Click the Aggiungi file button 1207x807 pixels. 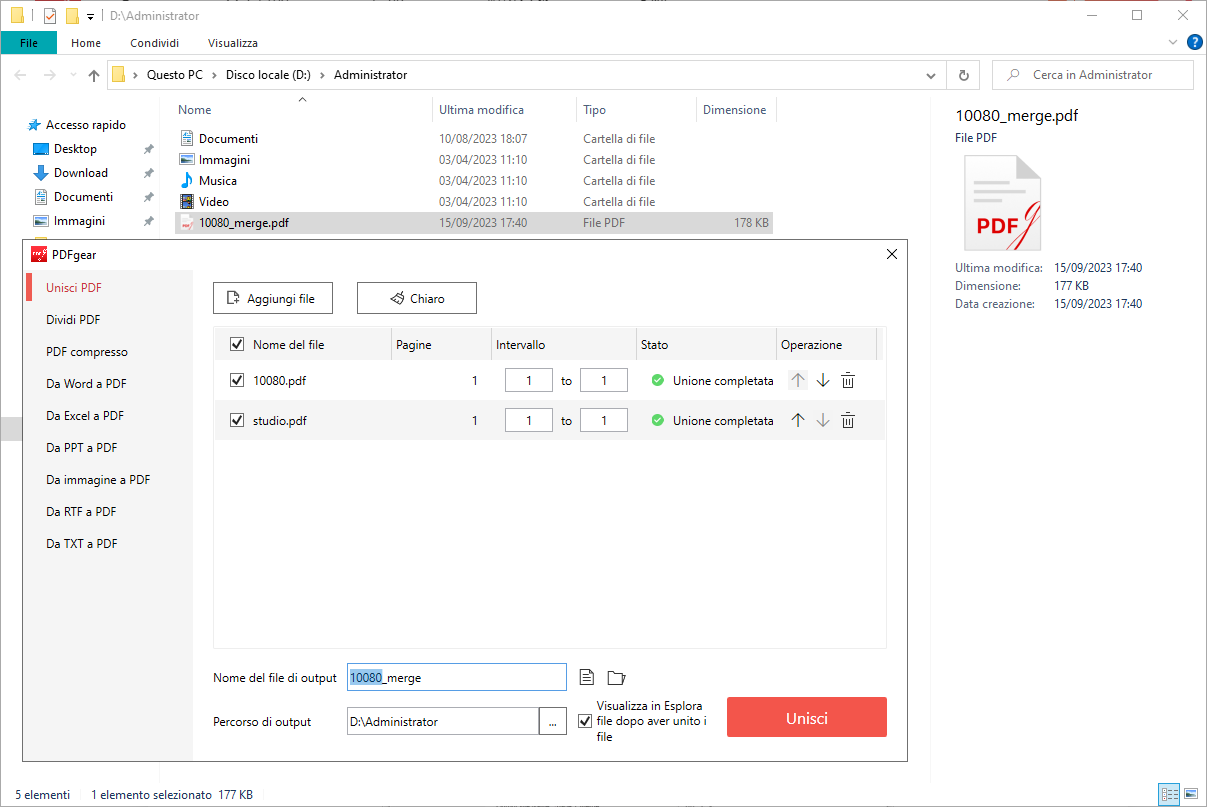(x=272, y=298)
